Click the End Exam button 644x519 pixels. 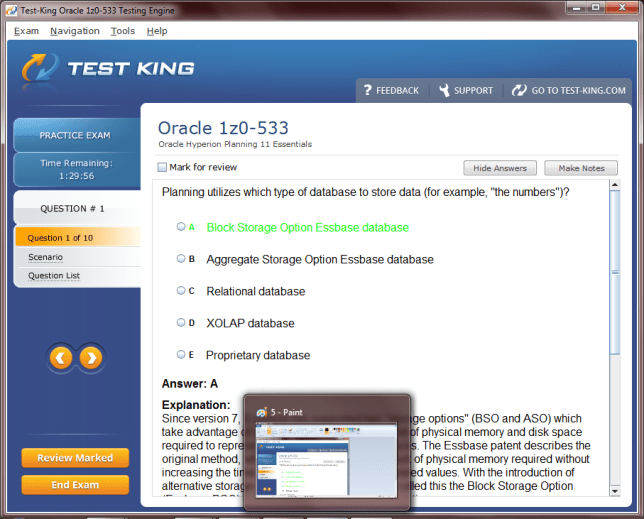click(75, 485)
